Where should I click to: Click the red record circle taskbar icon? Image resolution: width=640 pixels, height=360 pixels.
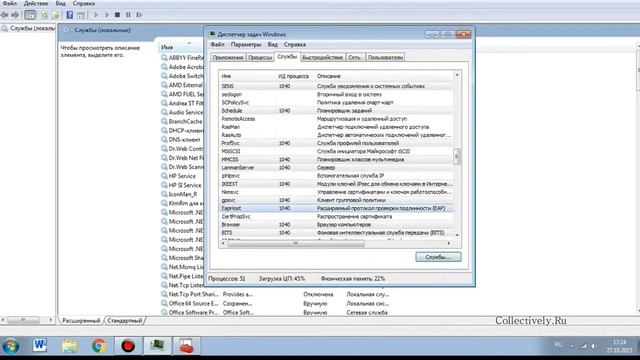pos(128,346)
